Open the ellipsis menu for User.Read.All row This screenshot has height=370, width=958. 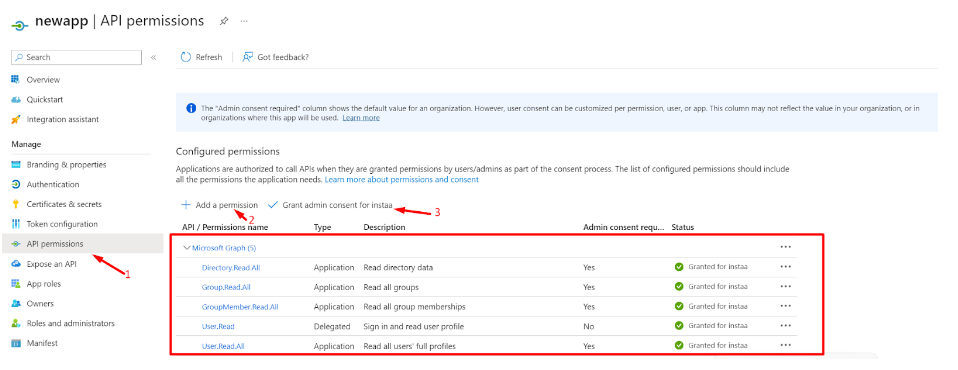(x=786, y=345)
